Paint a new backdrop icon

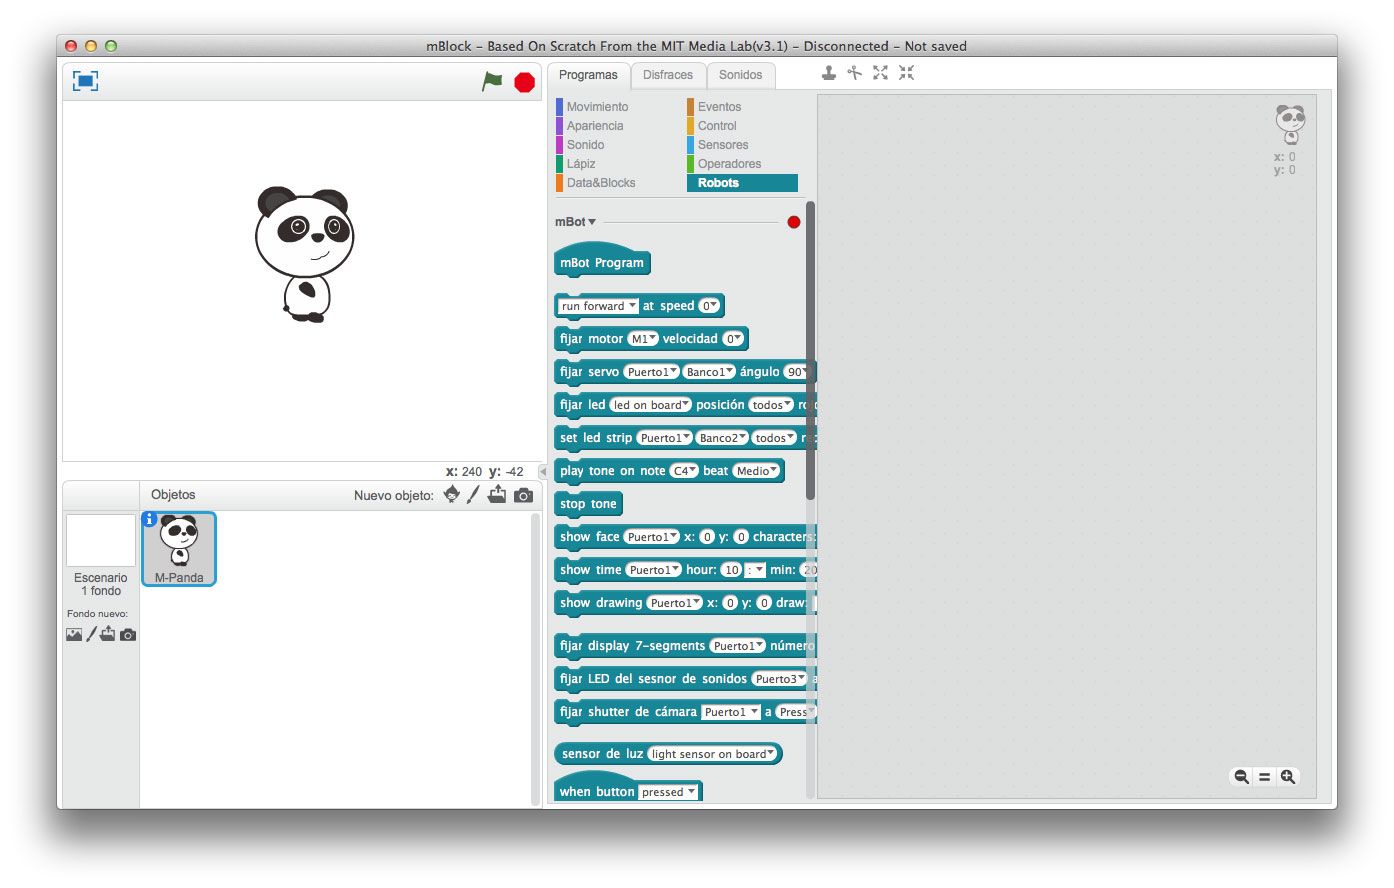point(91,634)
